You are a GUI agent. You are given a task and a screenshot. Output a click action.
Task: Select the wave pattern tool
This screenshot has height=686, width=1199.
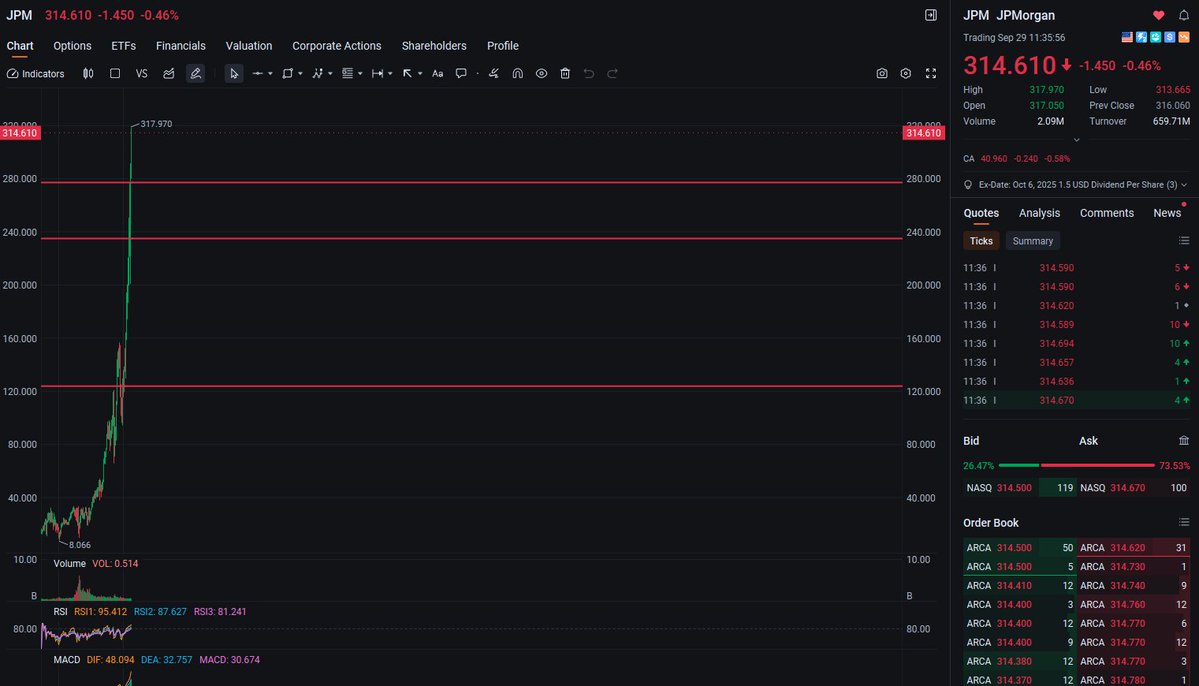[x=317, y=73]
